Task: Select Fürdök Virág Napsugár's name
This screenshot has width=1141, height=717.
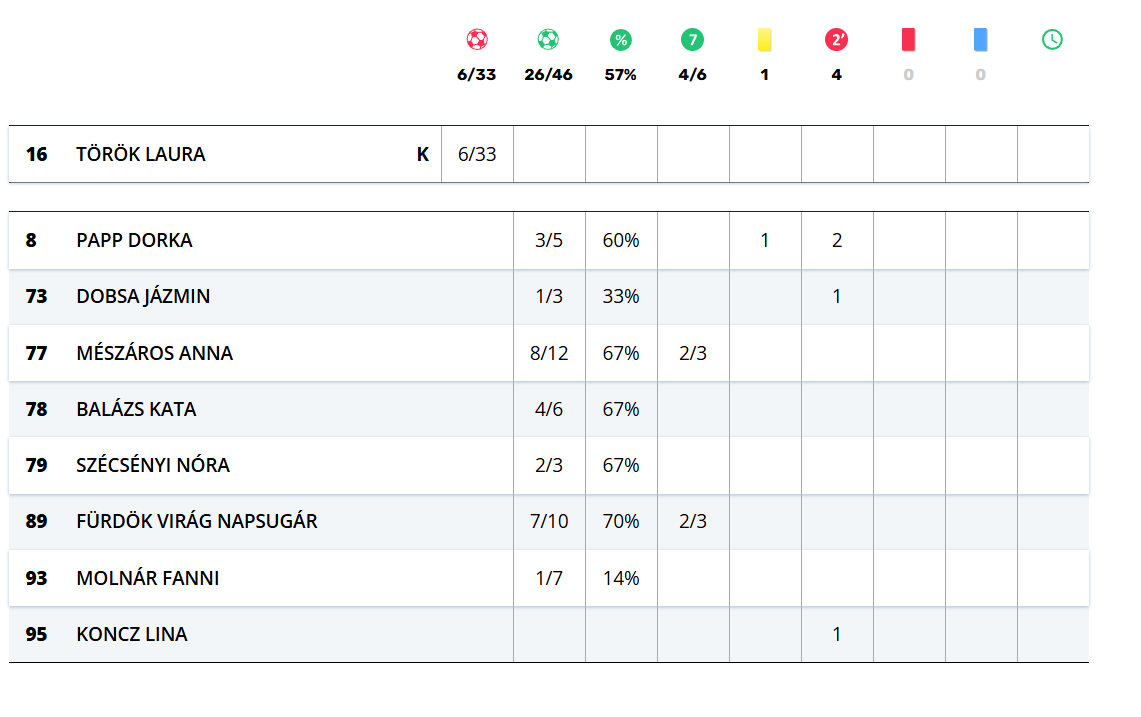Action: click(197, 521)
